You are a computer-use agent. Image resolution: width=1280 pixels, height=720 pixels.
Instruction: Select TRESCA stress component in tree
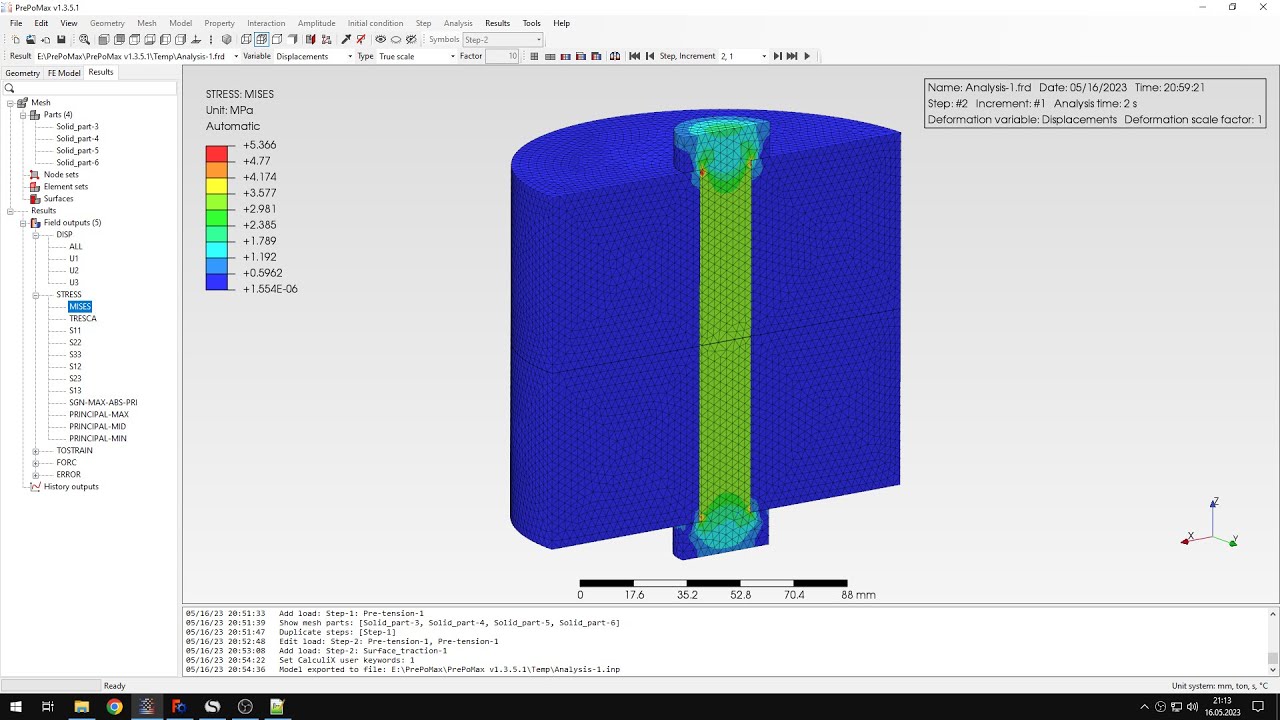83,319
